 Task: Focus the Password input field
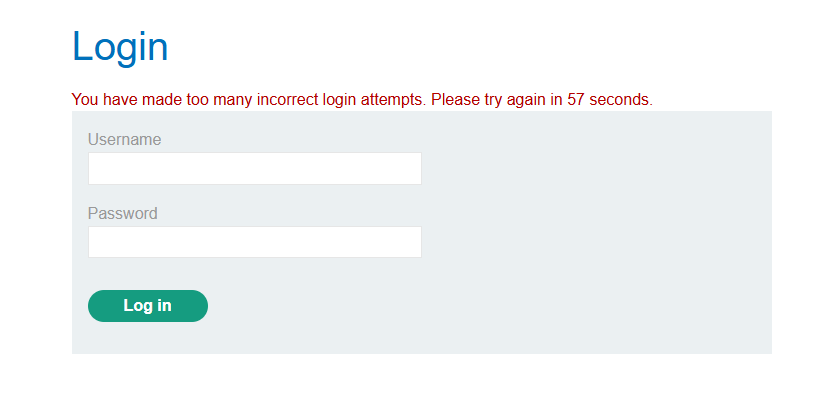coord(254,242)
